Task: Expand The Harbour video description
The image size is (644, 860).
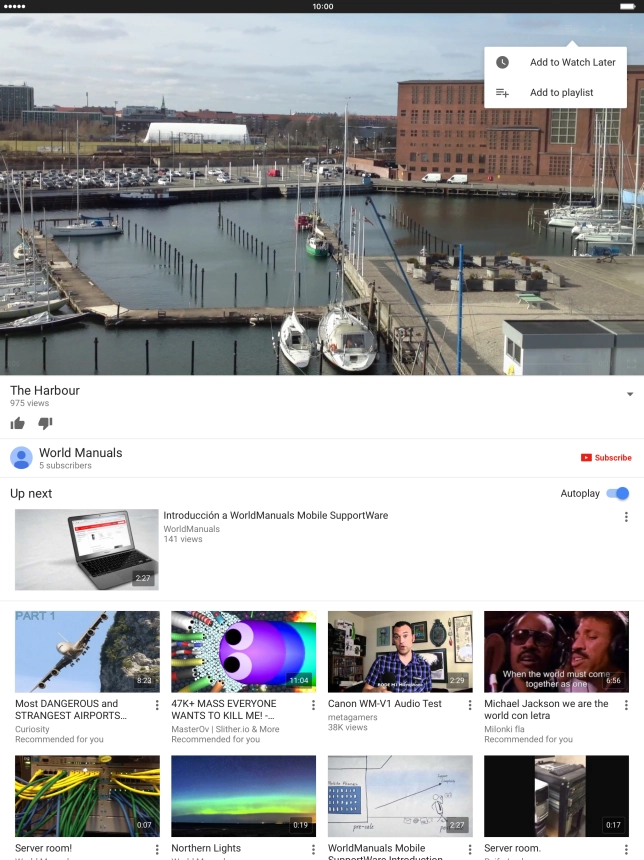Action: (630, 394)
